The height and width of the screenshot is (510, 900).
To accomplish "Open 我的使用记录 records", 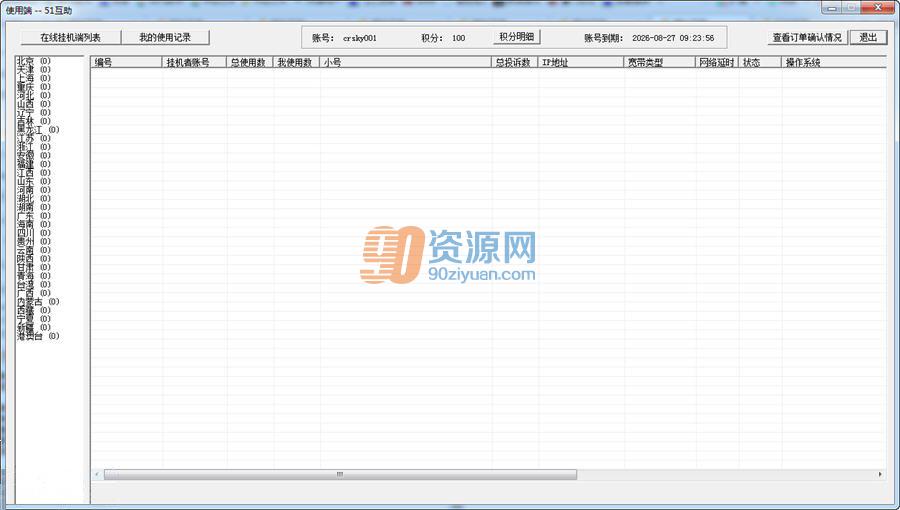I will tap(165, 37).
